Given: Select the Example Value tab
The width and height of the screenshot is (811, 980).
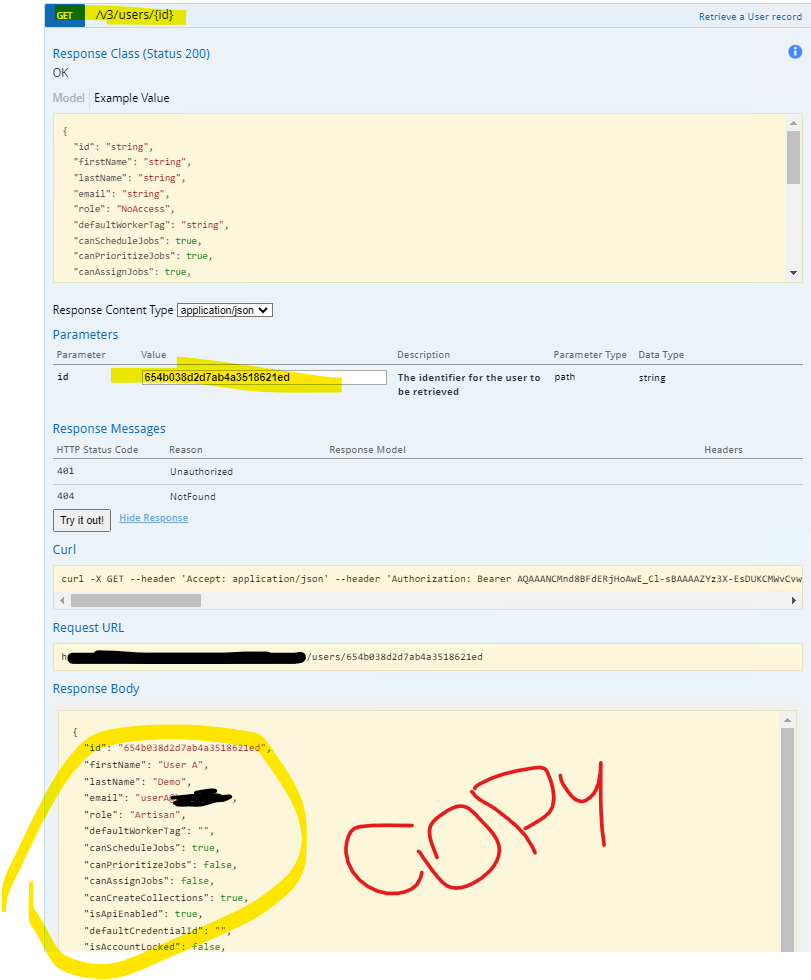Looking at the screenshot, I should pos(131,98).
